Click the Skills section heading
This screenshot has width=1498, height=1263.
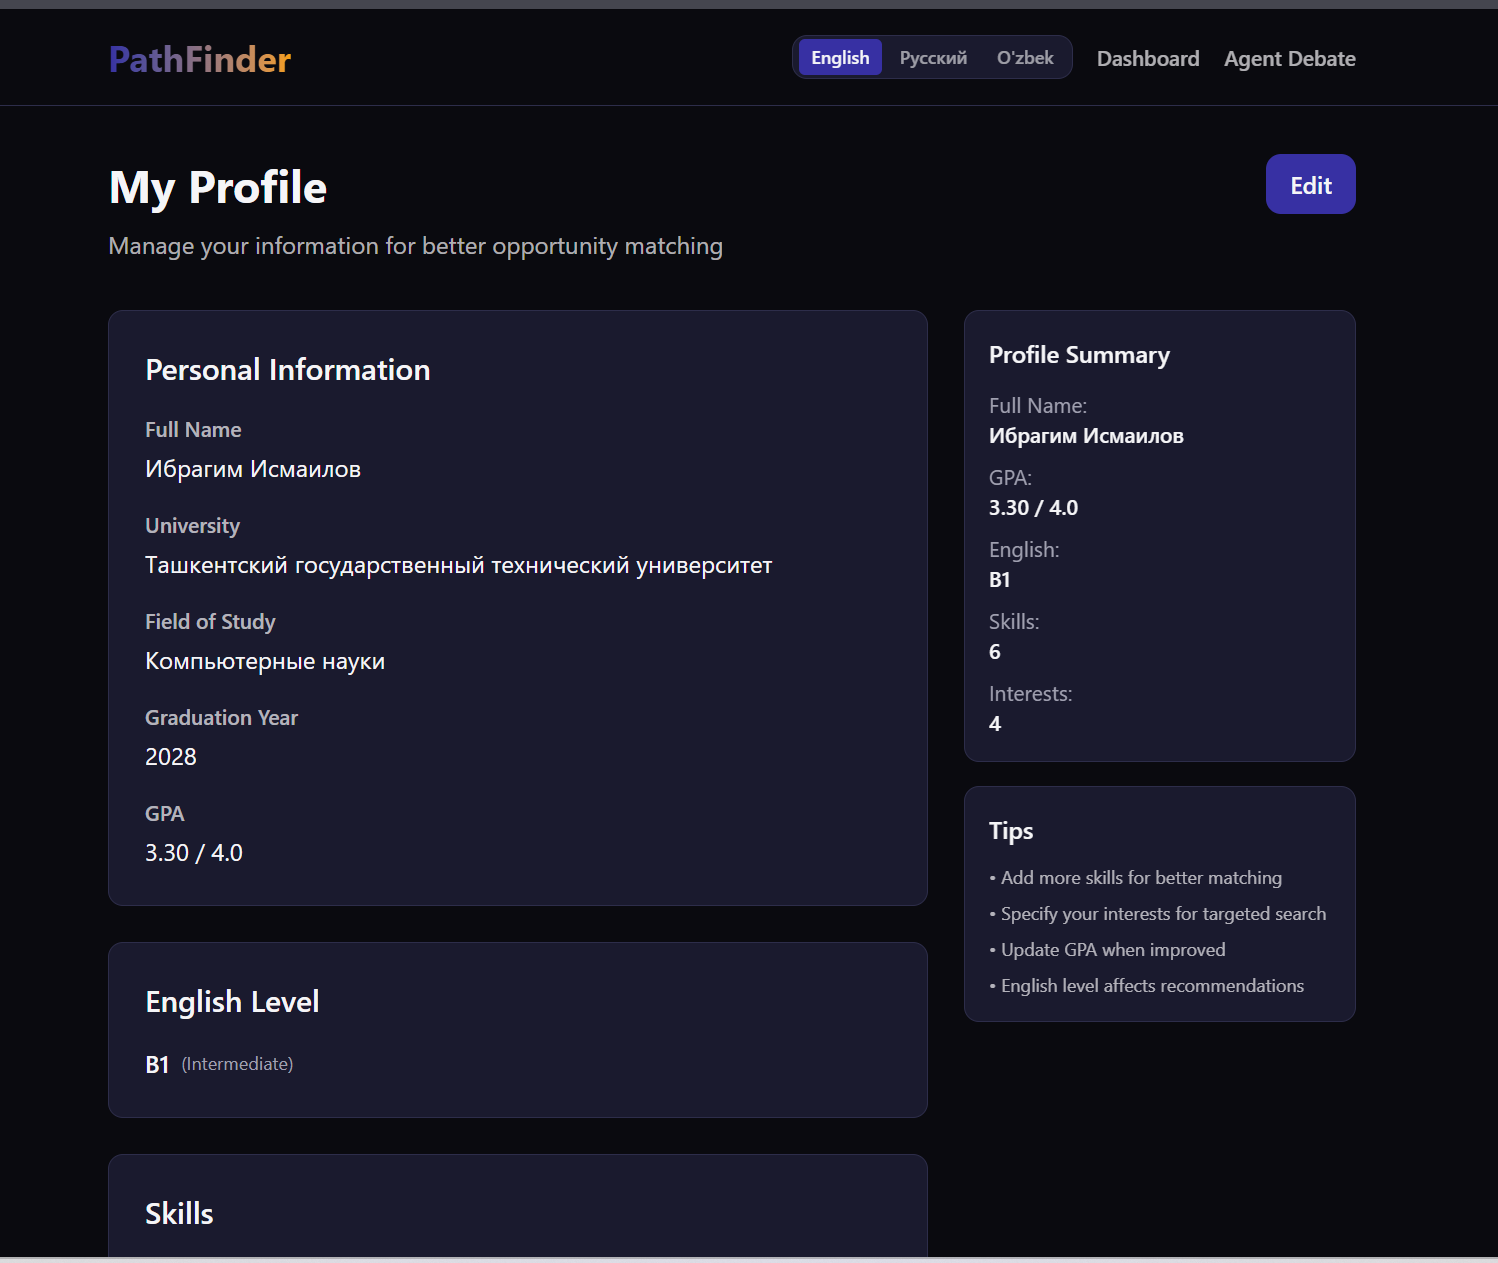(179, 1214)
